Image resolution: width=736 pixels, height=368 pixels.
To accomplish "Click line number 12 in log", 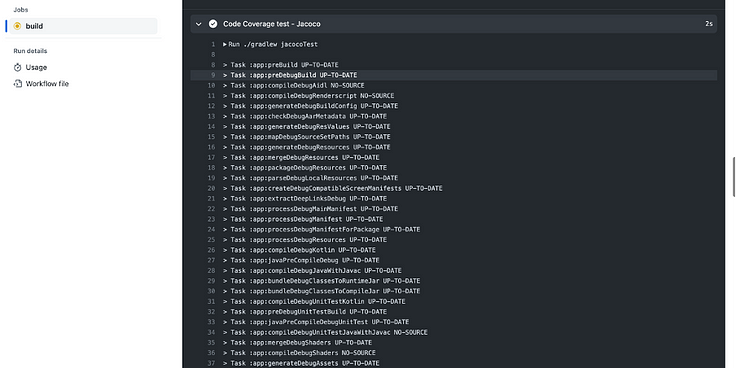I will coord(211,106).
